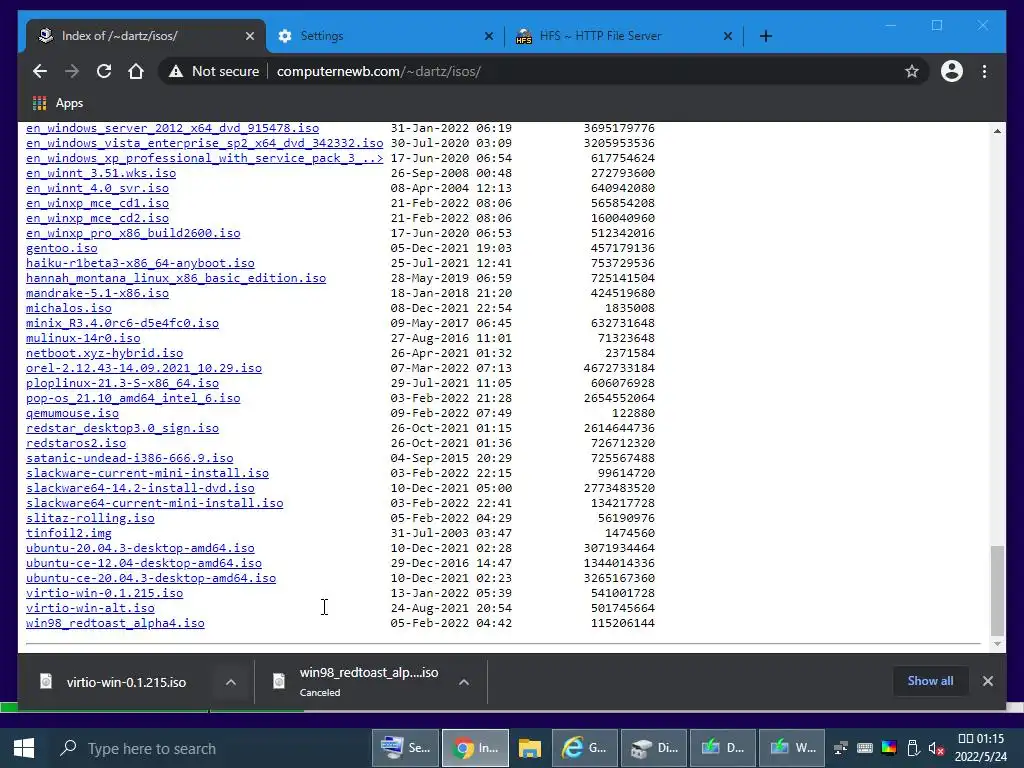
Task: Download slitaz-rolling.iso
Action: click(x=90, y=519)
